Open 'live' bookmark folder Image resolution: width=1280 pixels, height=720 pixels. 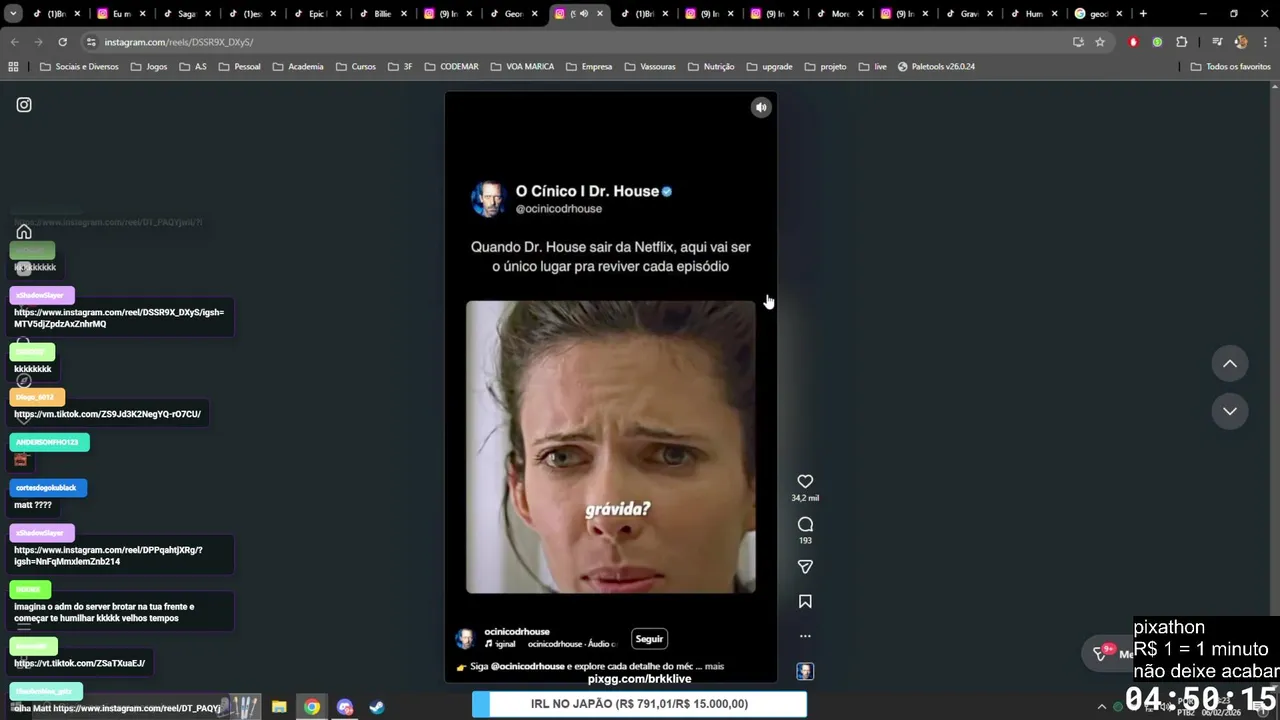click(x=873, y=67)
